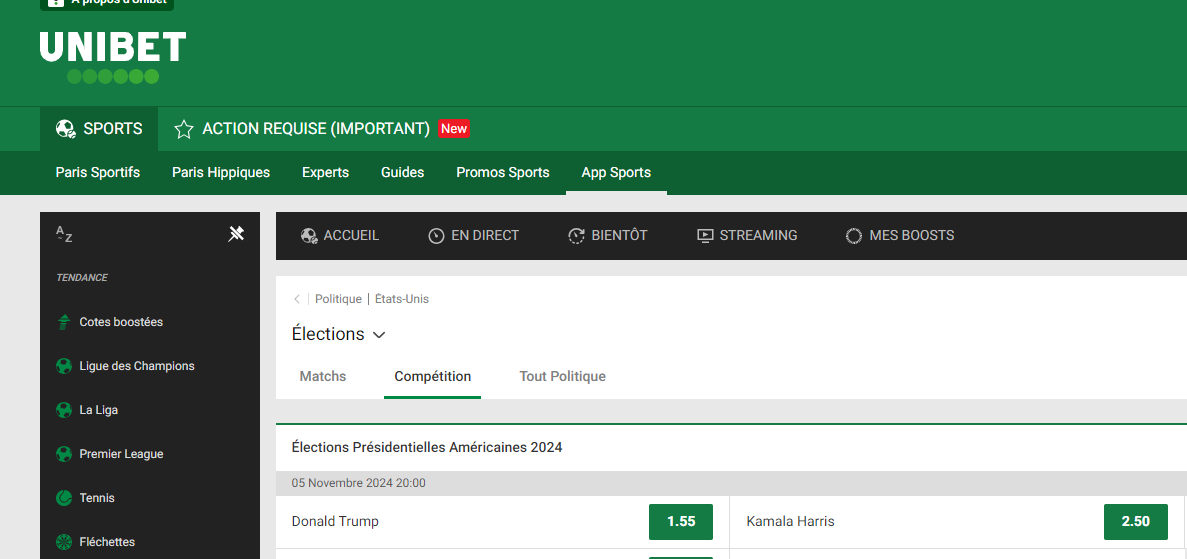Open Paris Hippiques in the sub navigation
Viewport: 1187px width, 559px height.
tap(221, 173)
